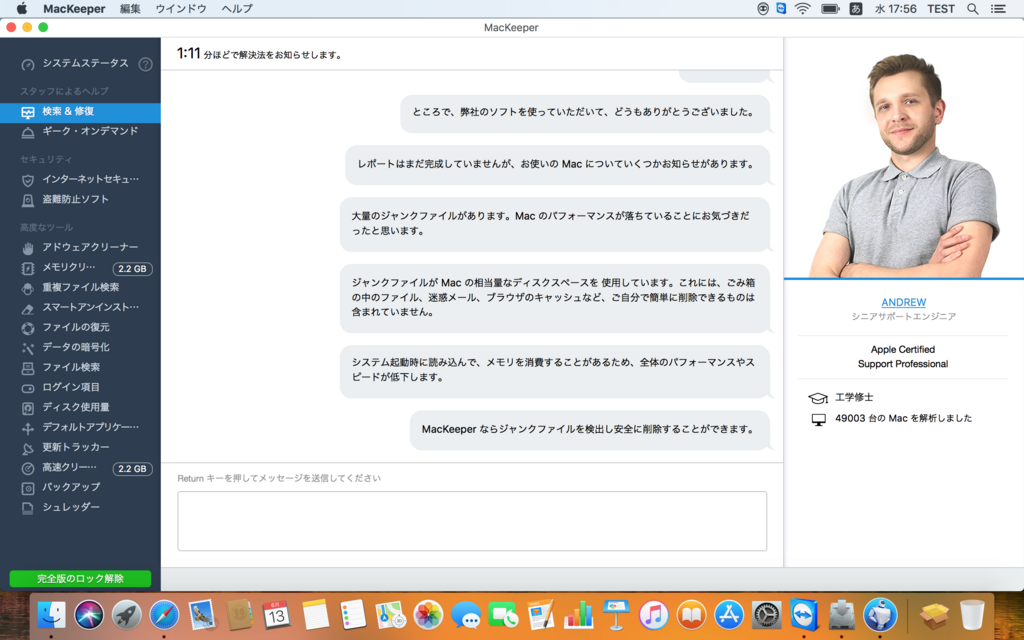Click the message starting ところで、弊社のソフト

pos(584,112)
